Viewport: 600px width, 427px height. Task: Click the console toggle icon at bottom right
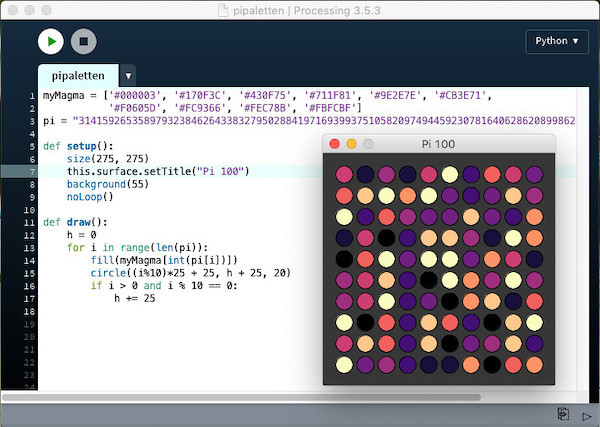563,414
